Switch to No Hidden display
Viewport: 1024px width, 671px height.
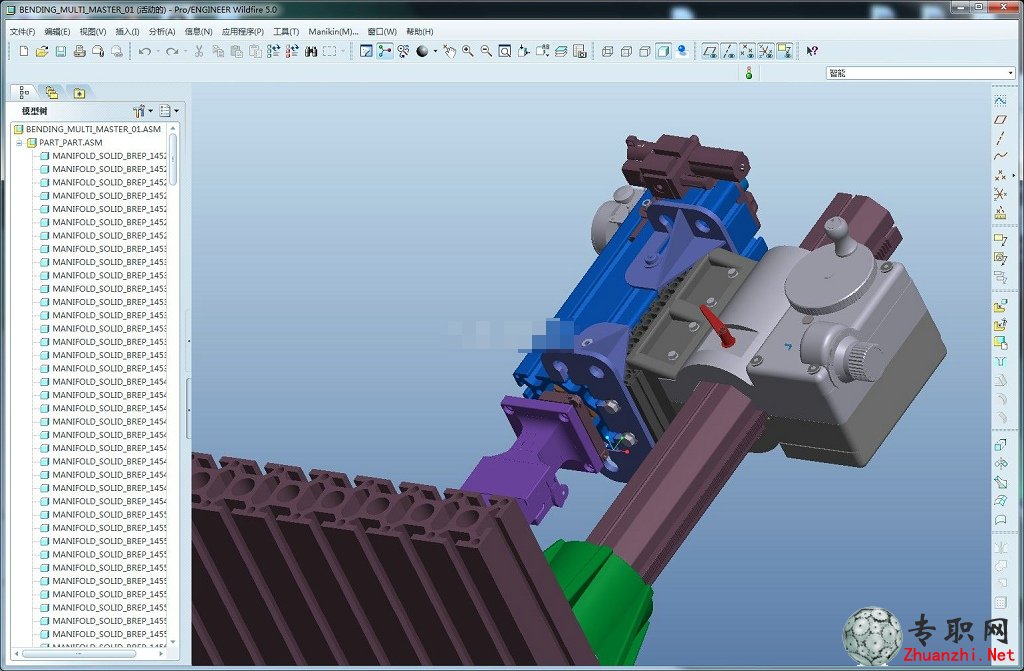645,51
